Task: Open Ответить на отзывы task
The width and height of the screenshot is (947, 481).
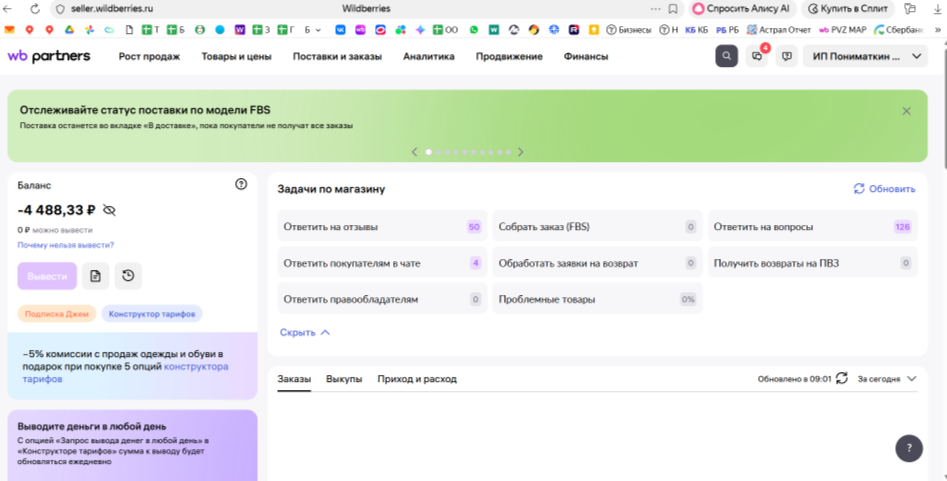Action: pos(382,227)
